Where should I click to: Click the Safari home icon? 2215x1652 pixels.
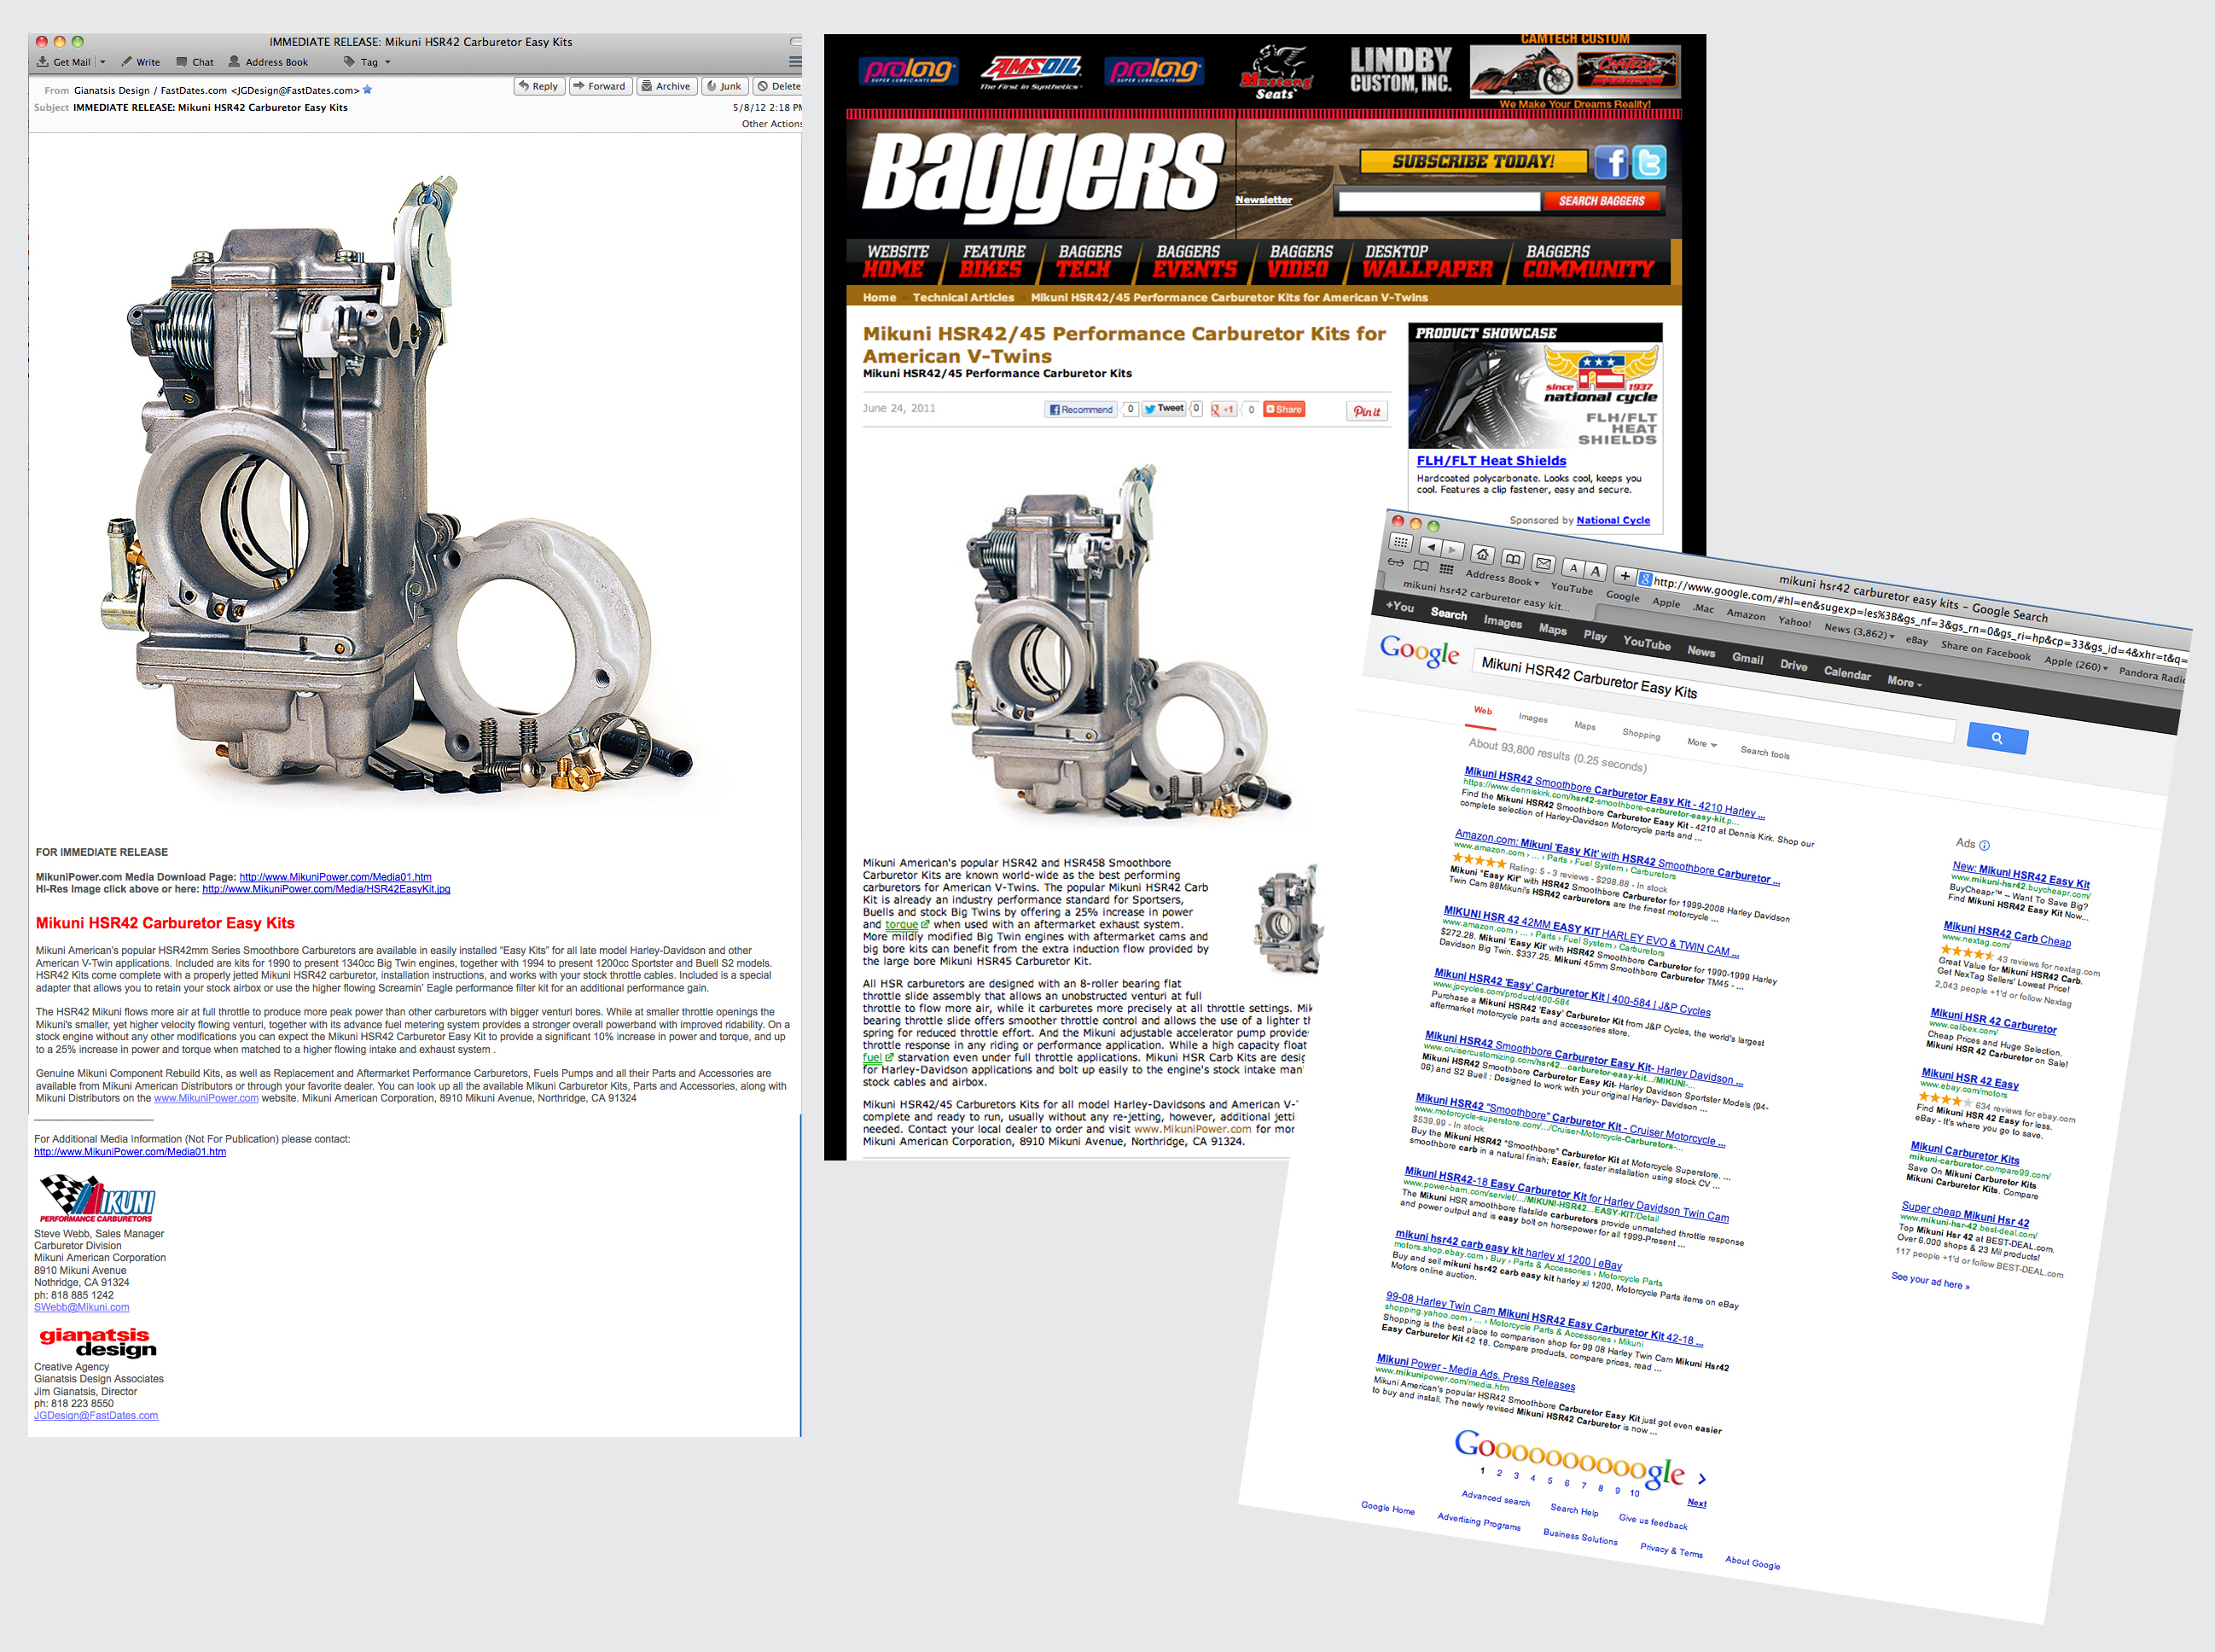point(1483,553)
